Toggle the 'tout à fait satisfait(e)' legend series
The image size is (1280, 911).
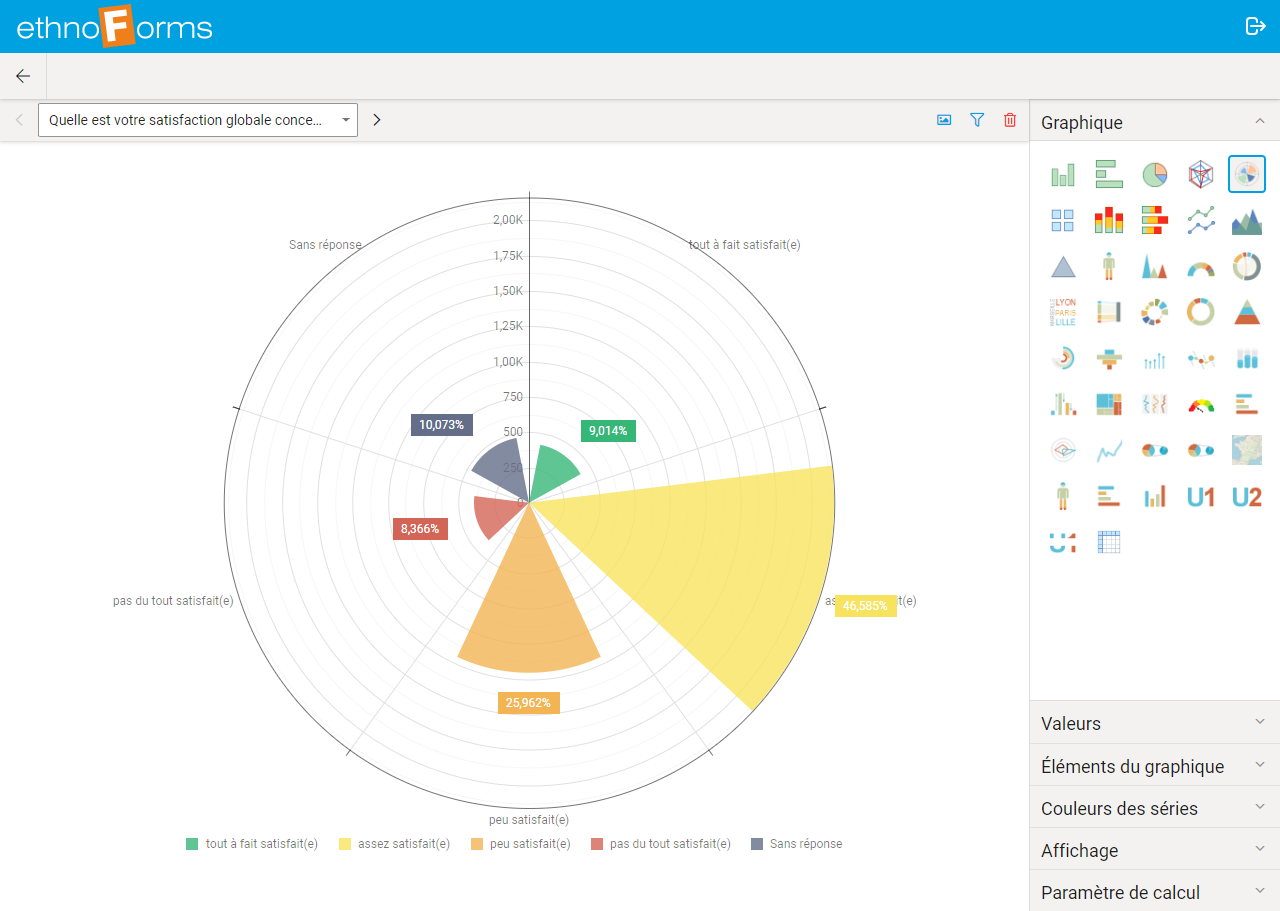(252, 844)
